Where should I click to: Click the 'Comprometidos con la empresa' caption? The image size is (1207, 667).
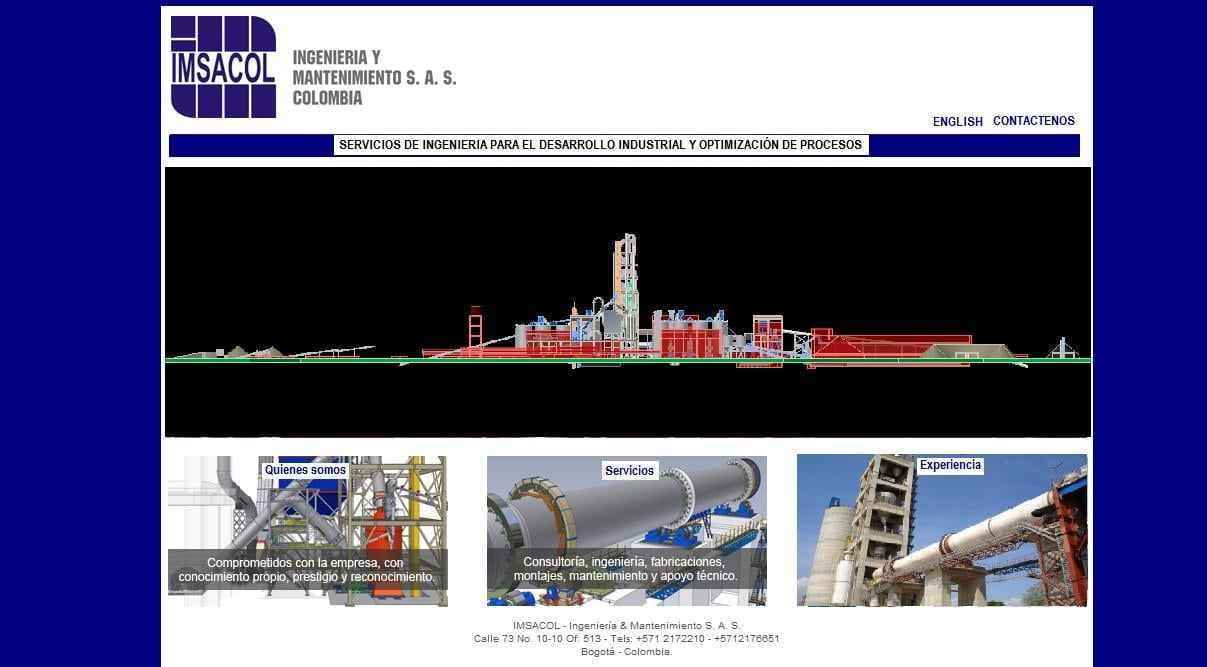click(307, 570)
